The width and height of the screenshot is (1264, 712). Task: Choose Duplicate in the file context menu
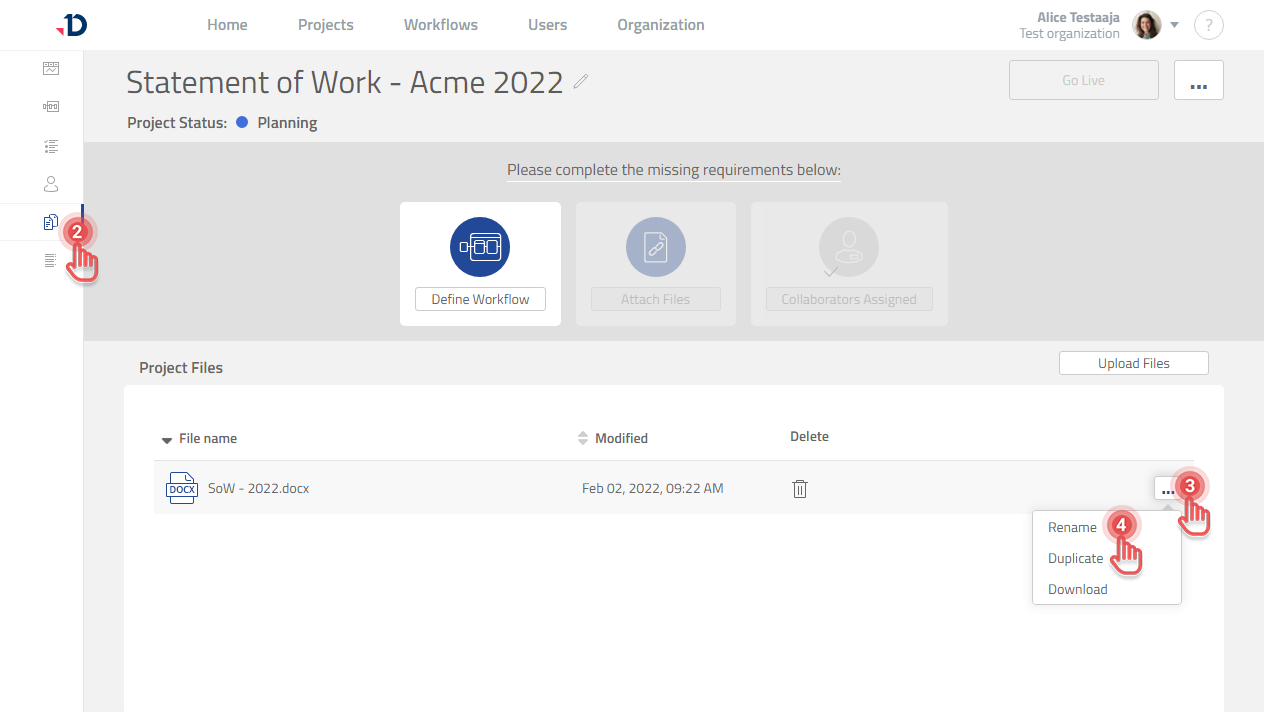point(1075,558)
